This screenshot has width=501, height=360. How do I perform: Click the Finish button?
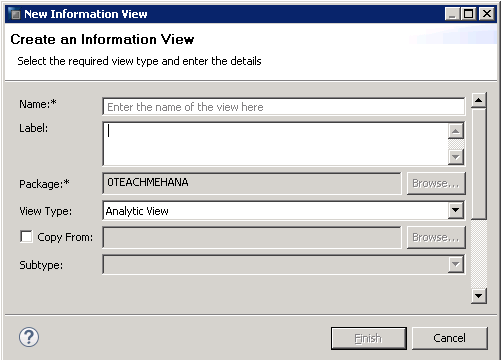click(x=369, y=338)
